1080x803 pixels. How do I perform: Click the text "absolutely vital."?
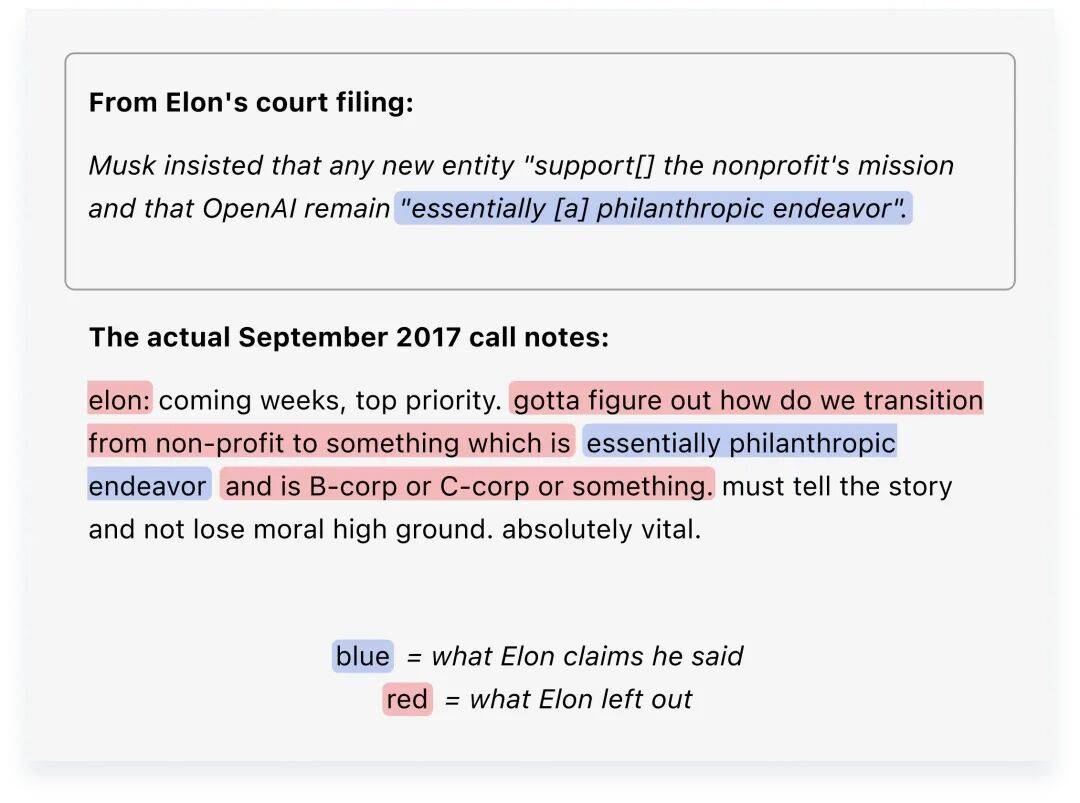[601, 529]
